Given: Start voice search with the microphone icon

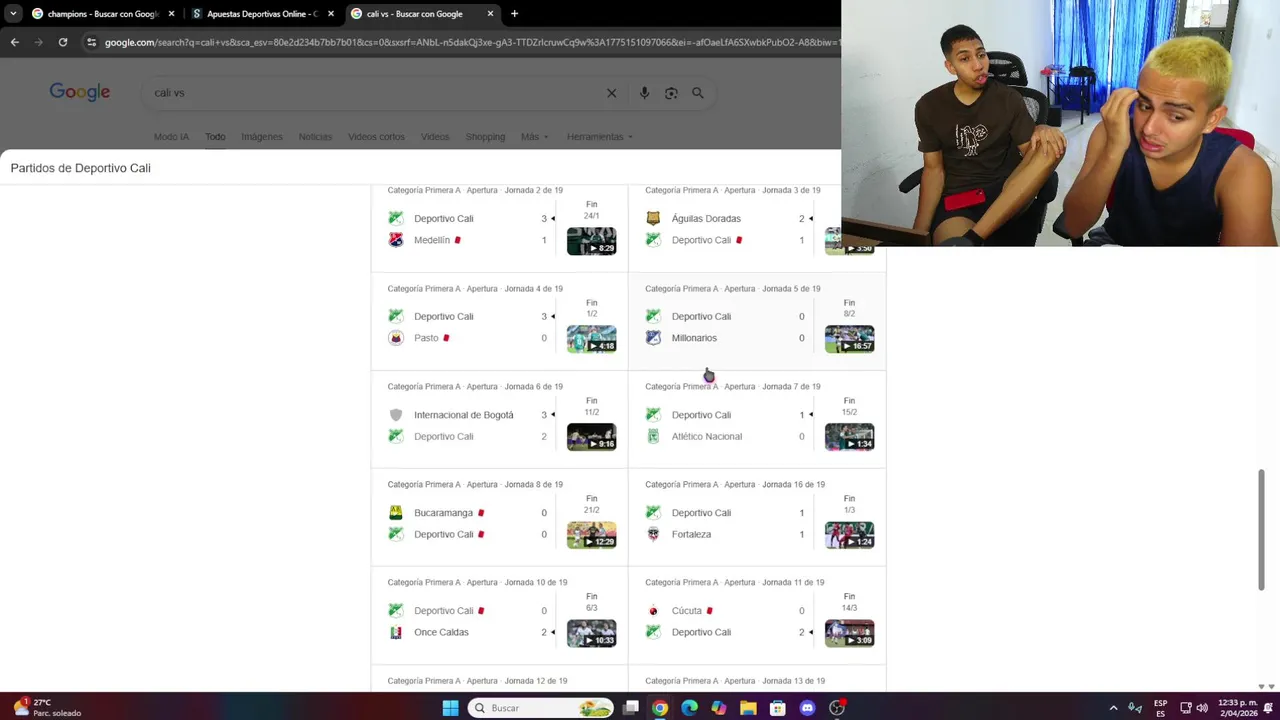Looking at the screenshot, I should coord(644,93).
